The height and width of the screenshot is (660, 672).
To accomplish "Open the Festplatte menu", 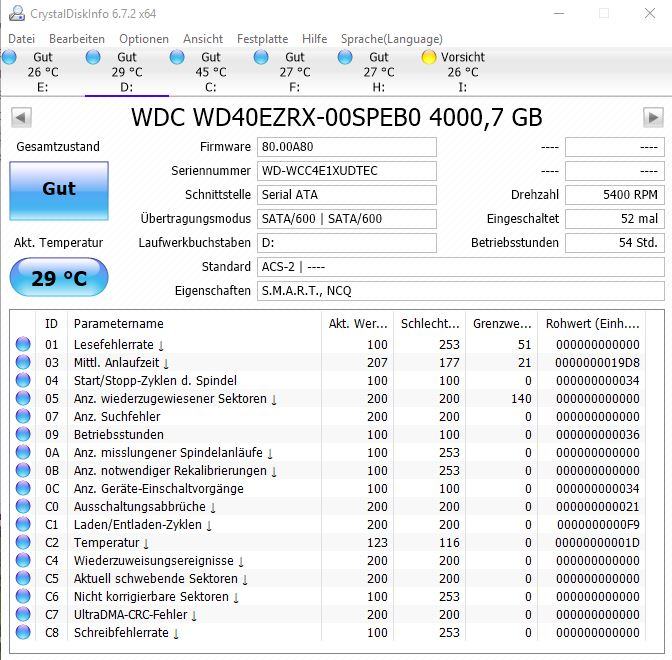I will click(262, 39).
